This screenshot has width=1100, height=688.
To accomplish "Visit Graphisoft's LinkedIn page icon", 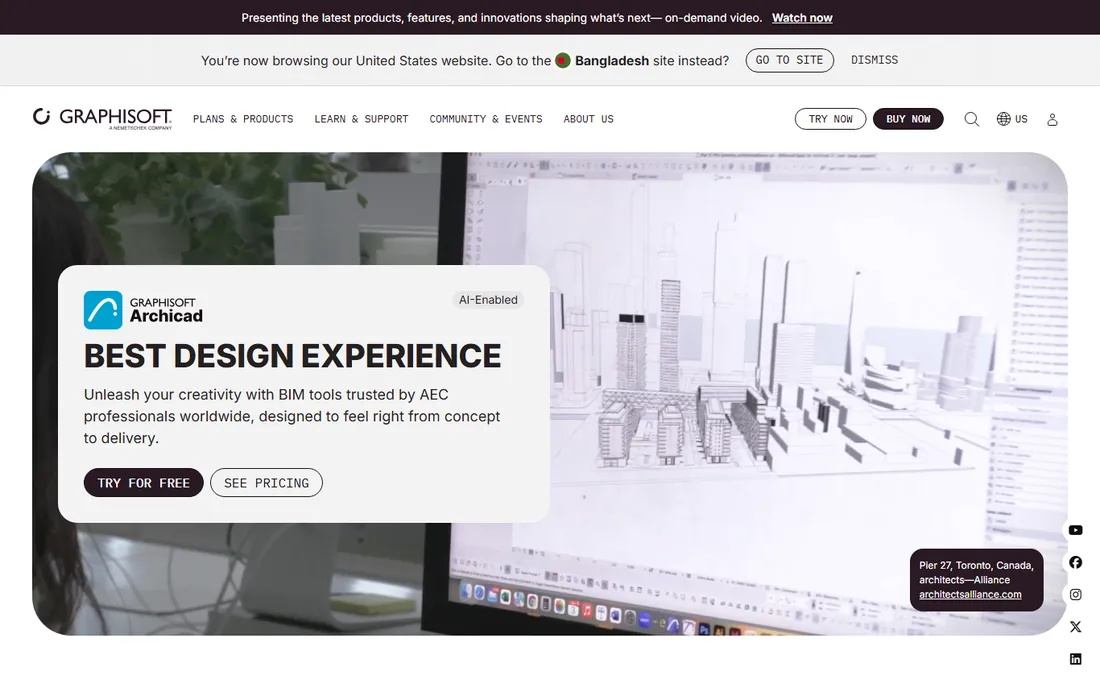I will [x=1075, y=659].
